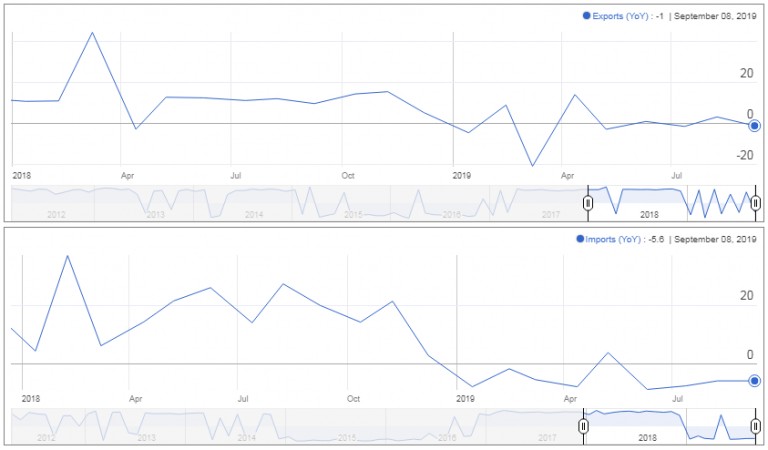Grab the right range handle of the Exports navigator
The height and width of the screenshot is (450, 768).
coord(755,203)
